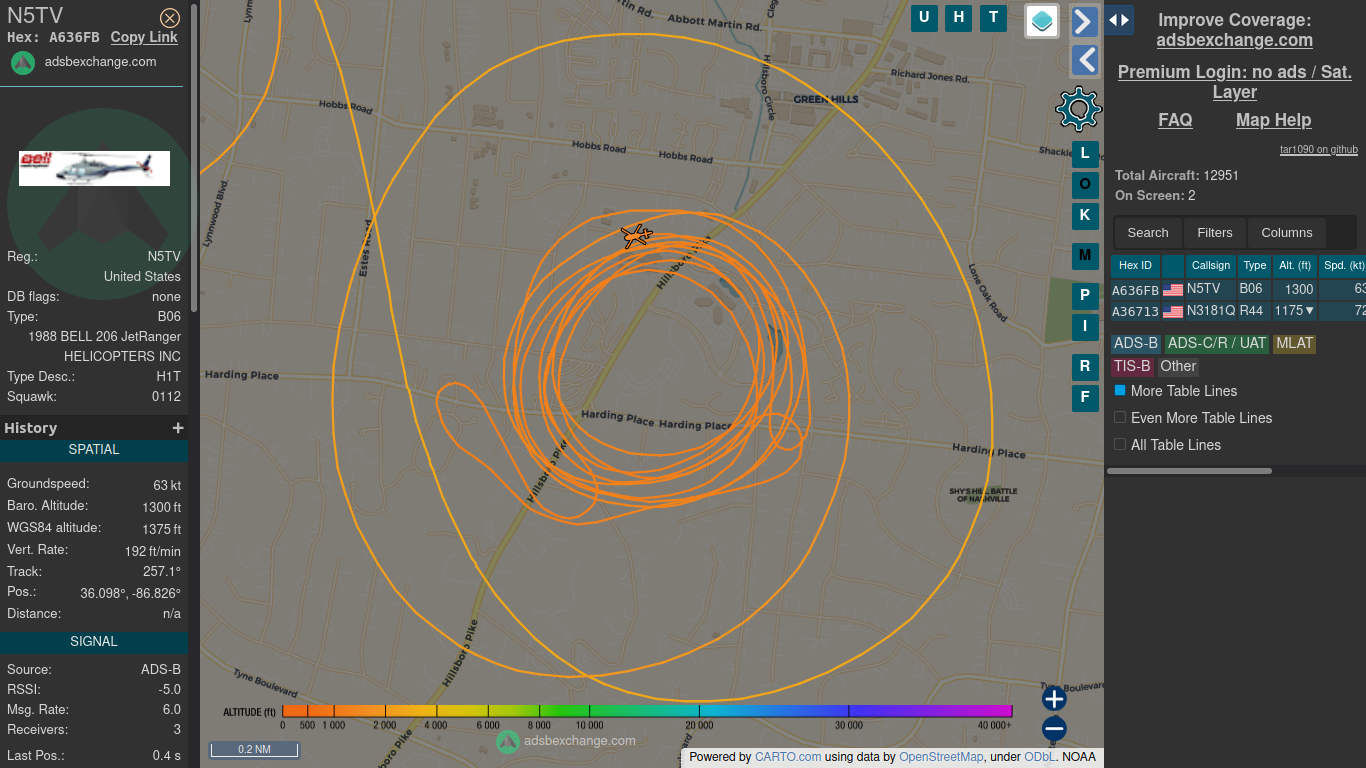The width and height of the screenshot is (1366, 768).
Task: Open the Map Help link
Action: (x=1273, y=120)
